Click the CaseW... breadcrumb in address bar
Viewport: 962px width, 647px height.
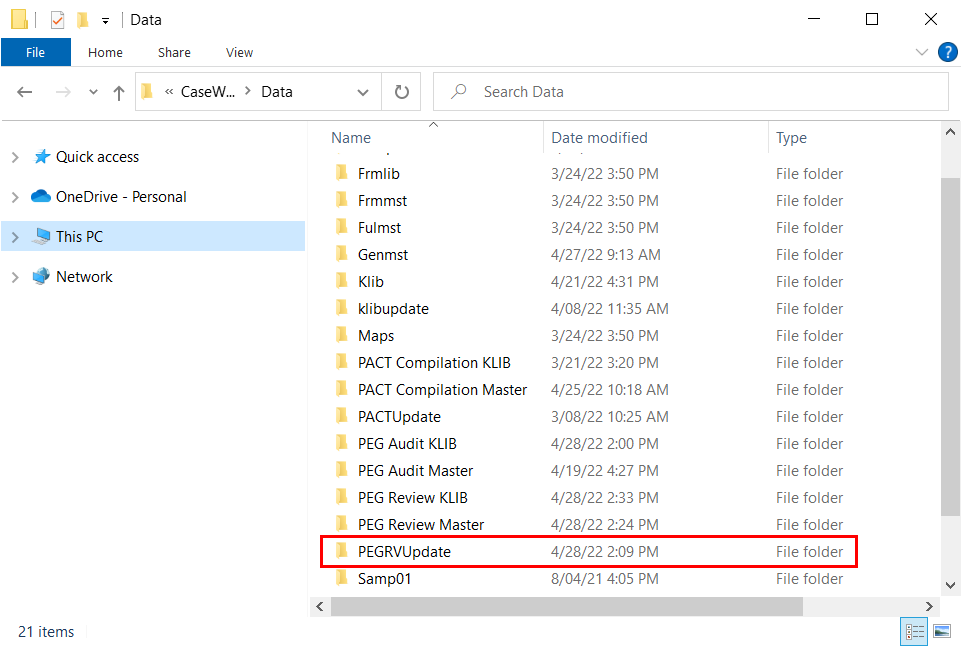point(207,92)
